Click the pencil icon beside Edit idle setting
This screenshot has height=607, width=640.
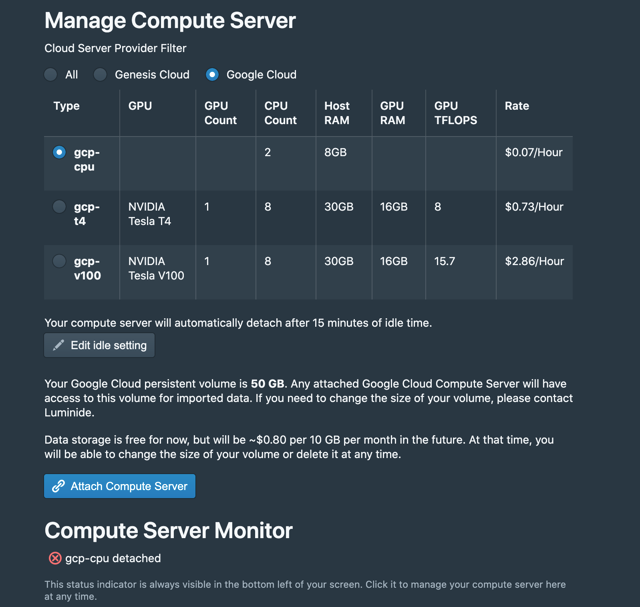58,345
